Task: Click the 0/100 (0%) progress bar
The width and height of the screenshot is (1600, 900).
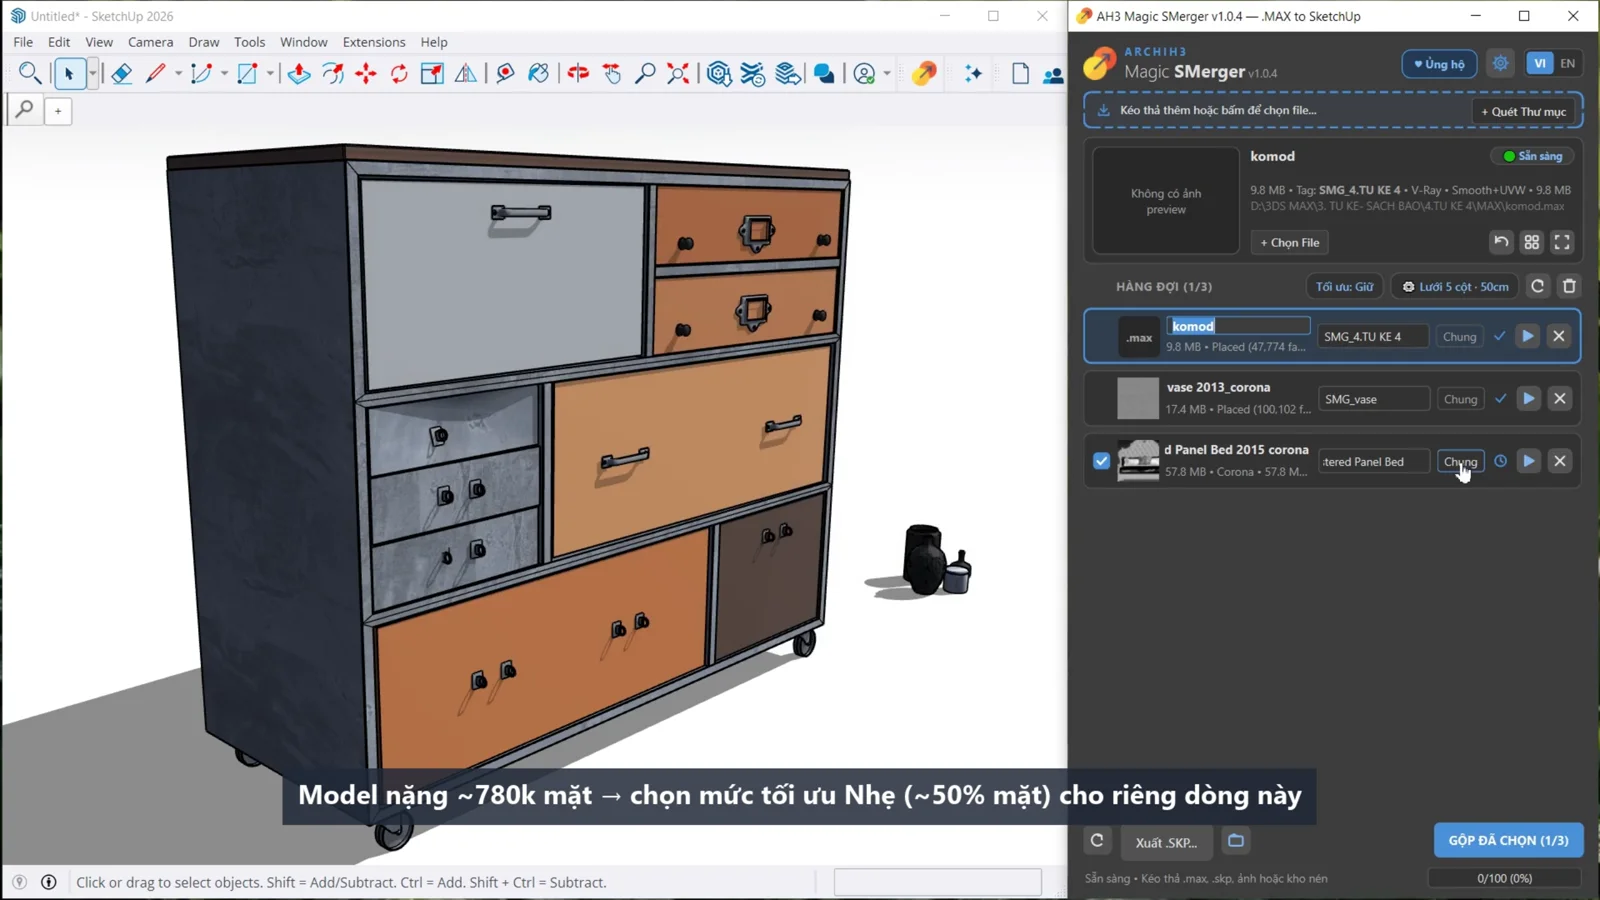Action: [1504, 878]
